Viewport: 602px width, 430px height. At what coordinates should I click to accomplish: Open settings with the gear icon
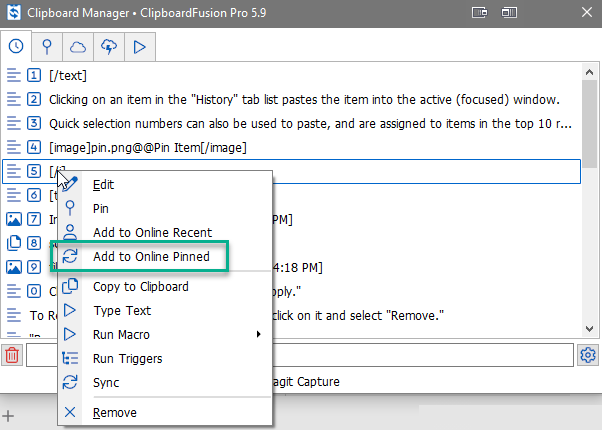[587, 355]
